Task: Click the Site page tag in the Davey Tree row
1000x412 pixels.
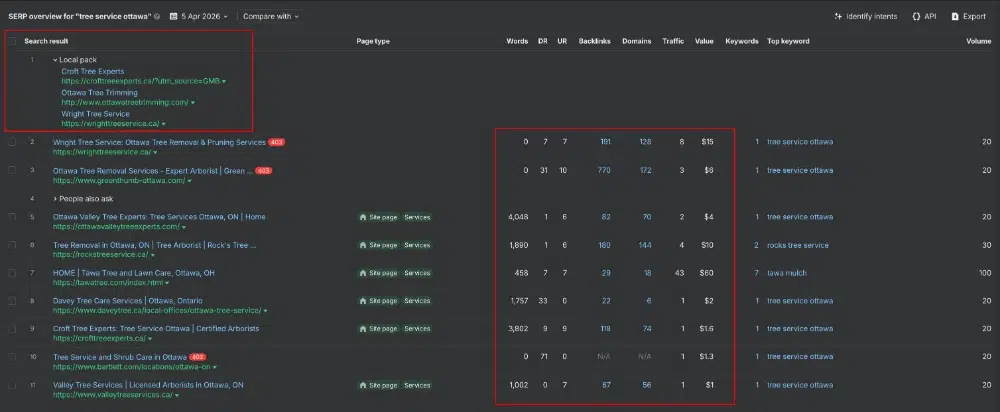Action: coord(378,301)
